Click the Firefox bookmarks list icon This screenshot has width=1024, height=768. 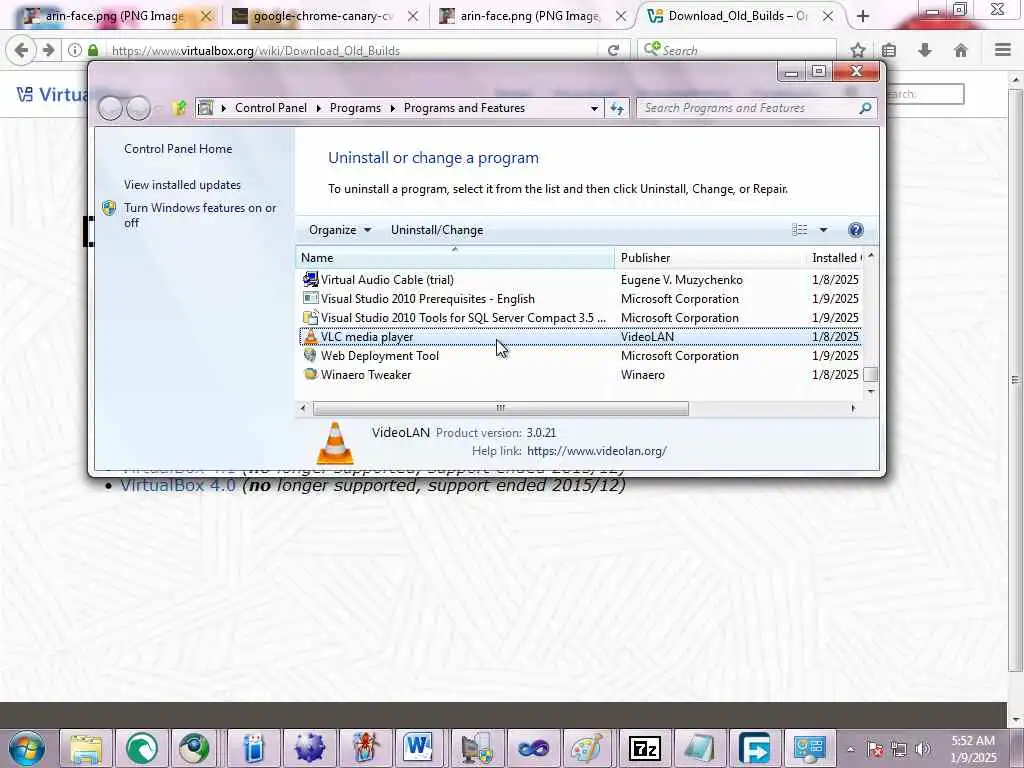click(889, 50)
